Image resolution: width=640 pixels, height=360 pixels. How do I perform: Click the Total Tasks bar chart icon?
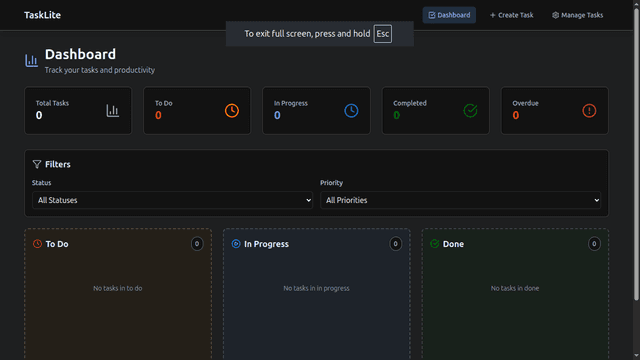tap(113, 111)
